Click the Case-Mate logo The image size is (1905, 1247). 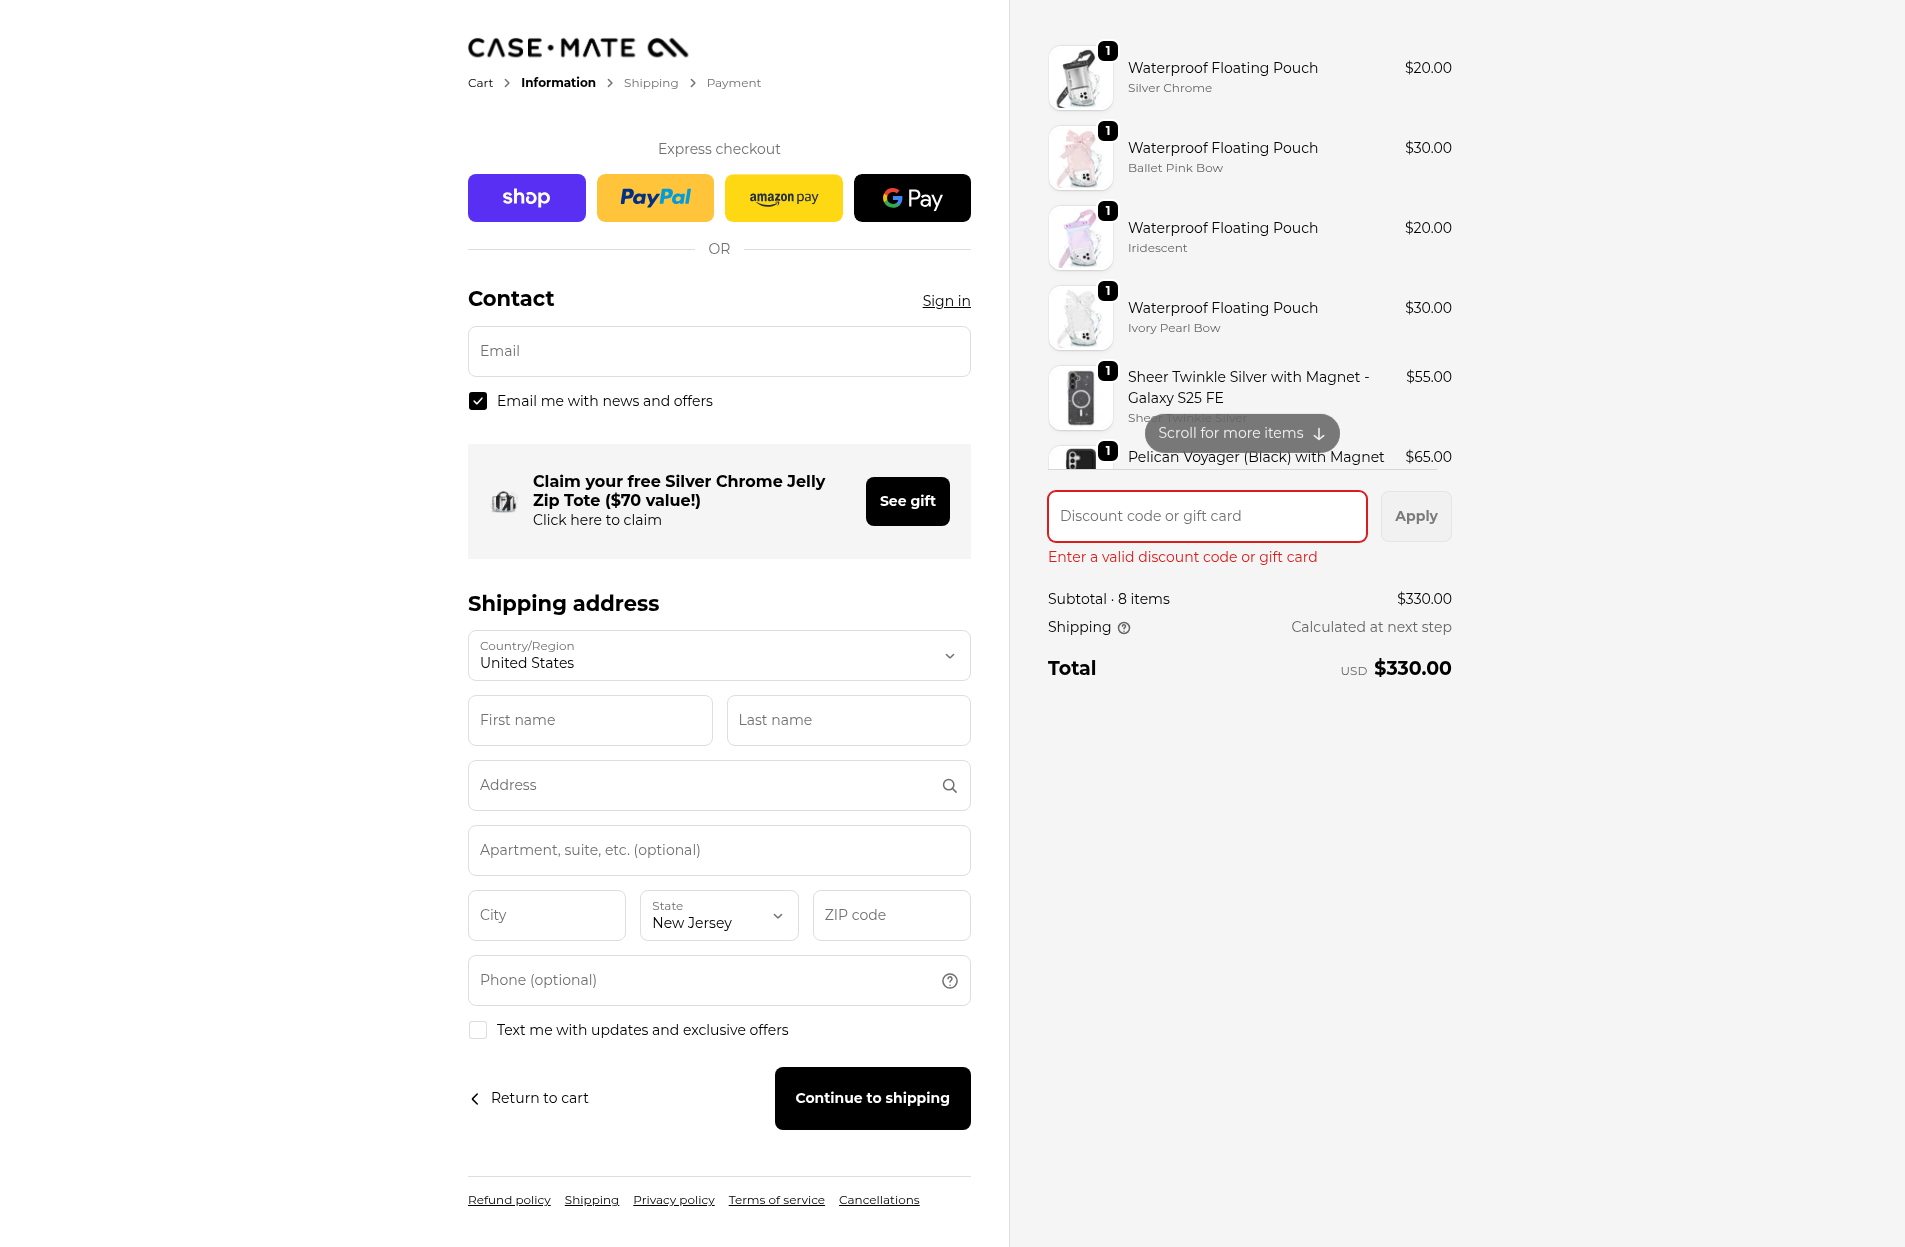[578, 47]
